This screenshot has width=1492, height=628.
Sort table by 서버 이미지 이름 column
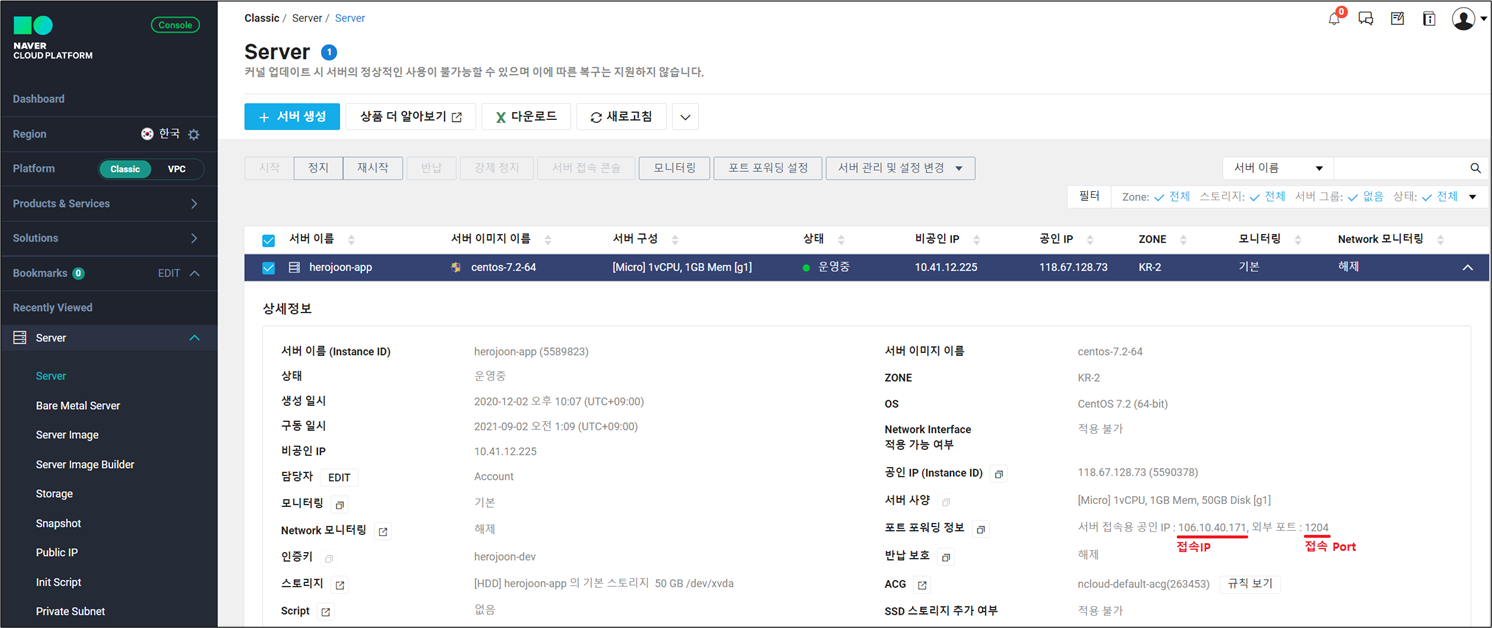click(548, 240)
